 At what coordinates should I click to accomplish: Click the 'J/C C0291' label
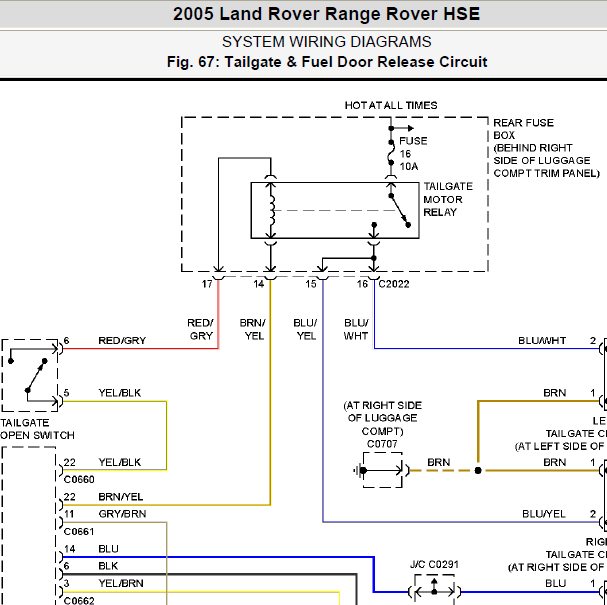(x=434, y=564)
